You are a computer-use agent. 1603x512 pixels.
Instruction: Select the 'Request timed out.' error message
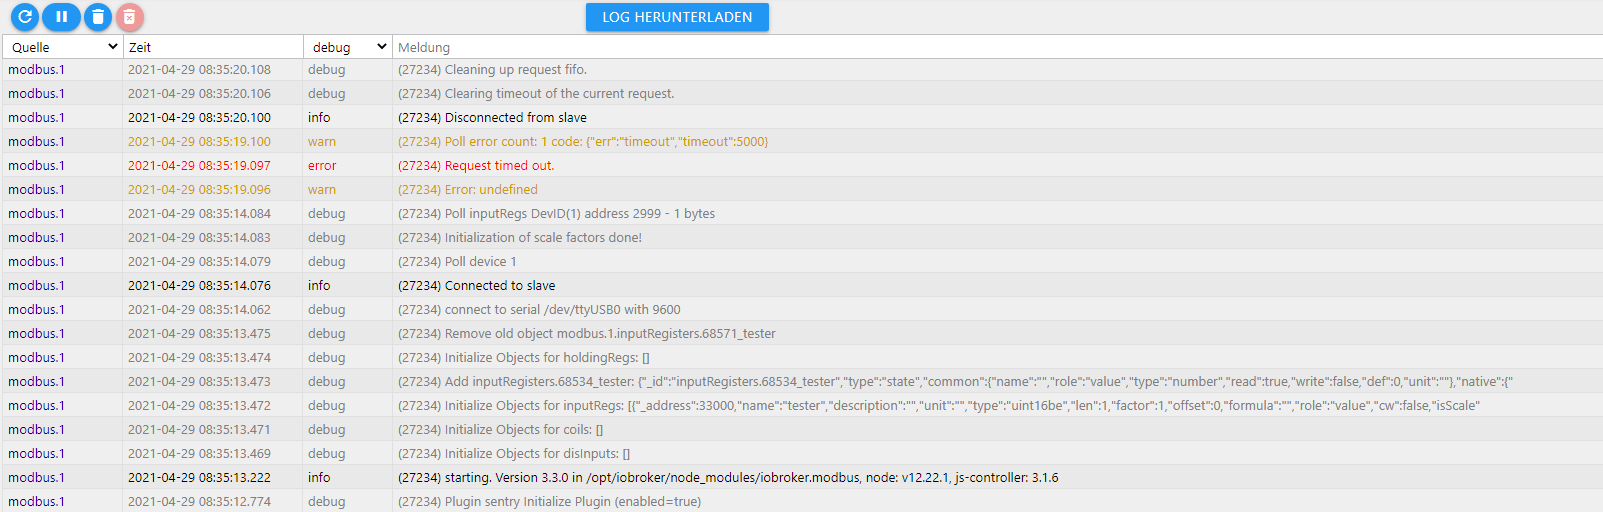click(476, 165)
